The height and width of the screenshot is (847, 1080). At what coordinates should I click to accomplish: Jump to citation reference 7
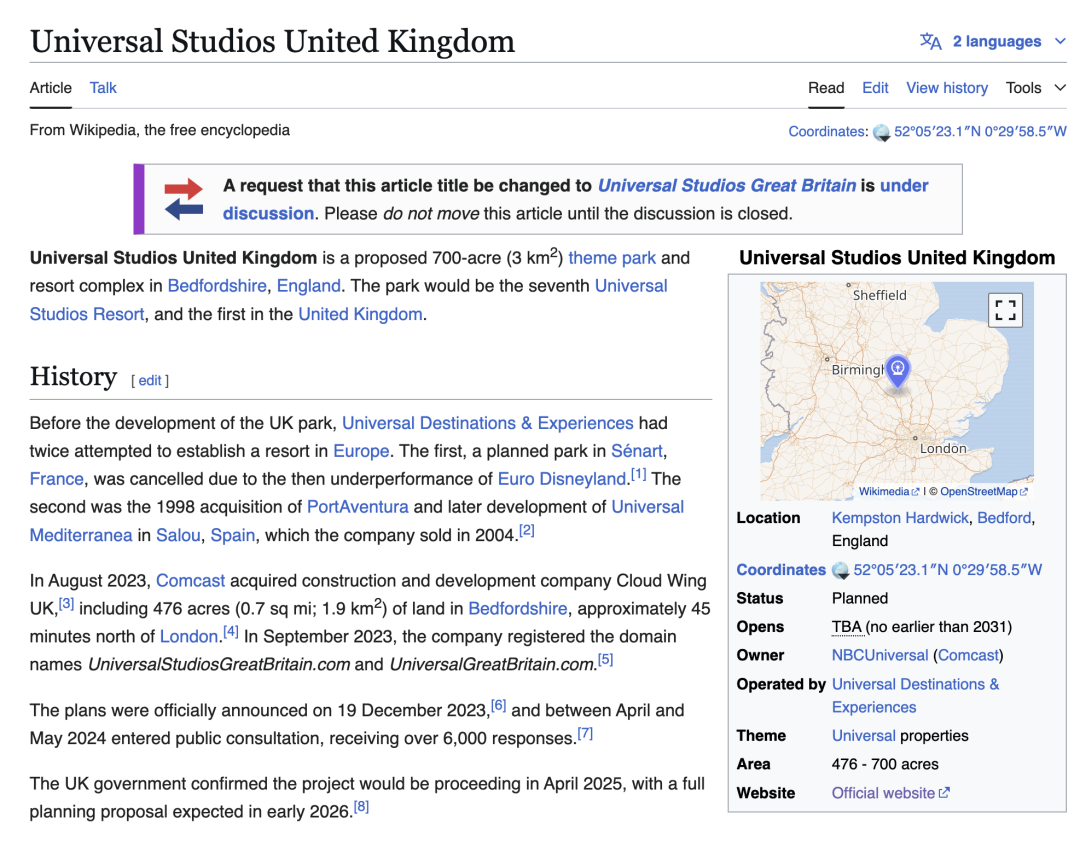pos(585,733)
